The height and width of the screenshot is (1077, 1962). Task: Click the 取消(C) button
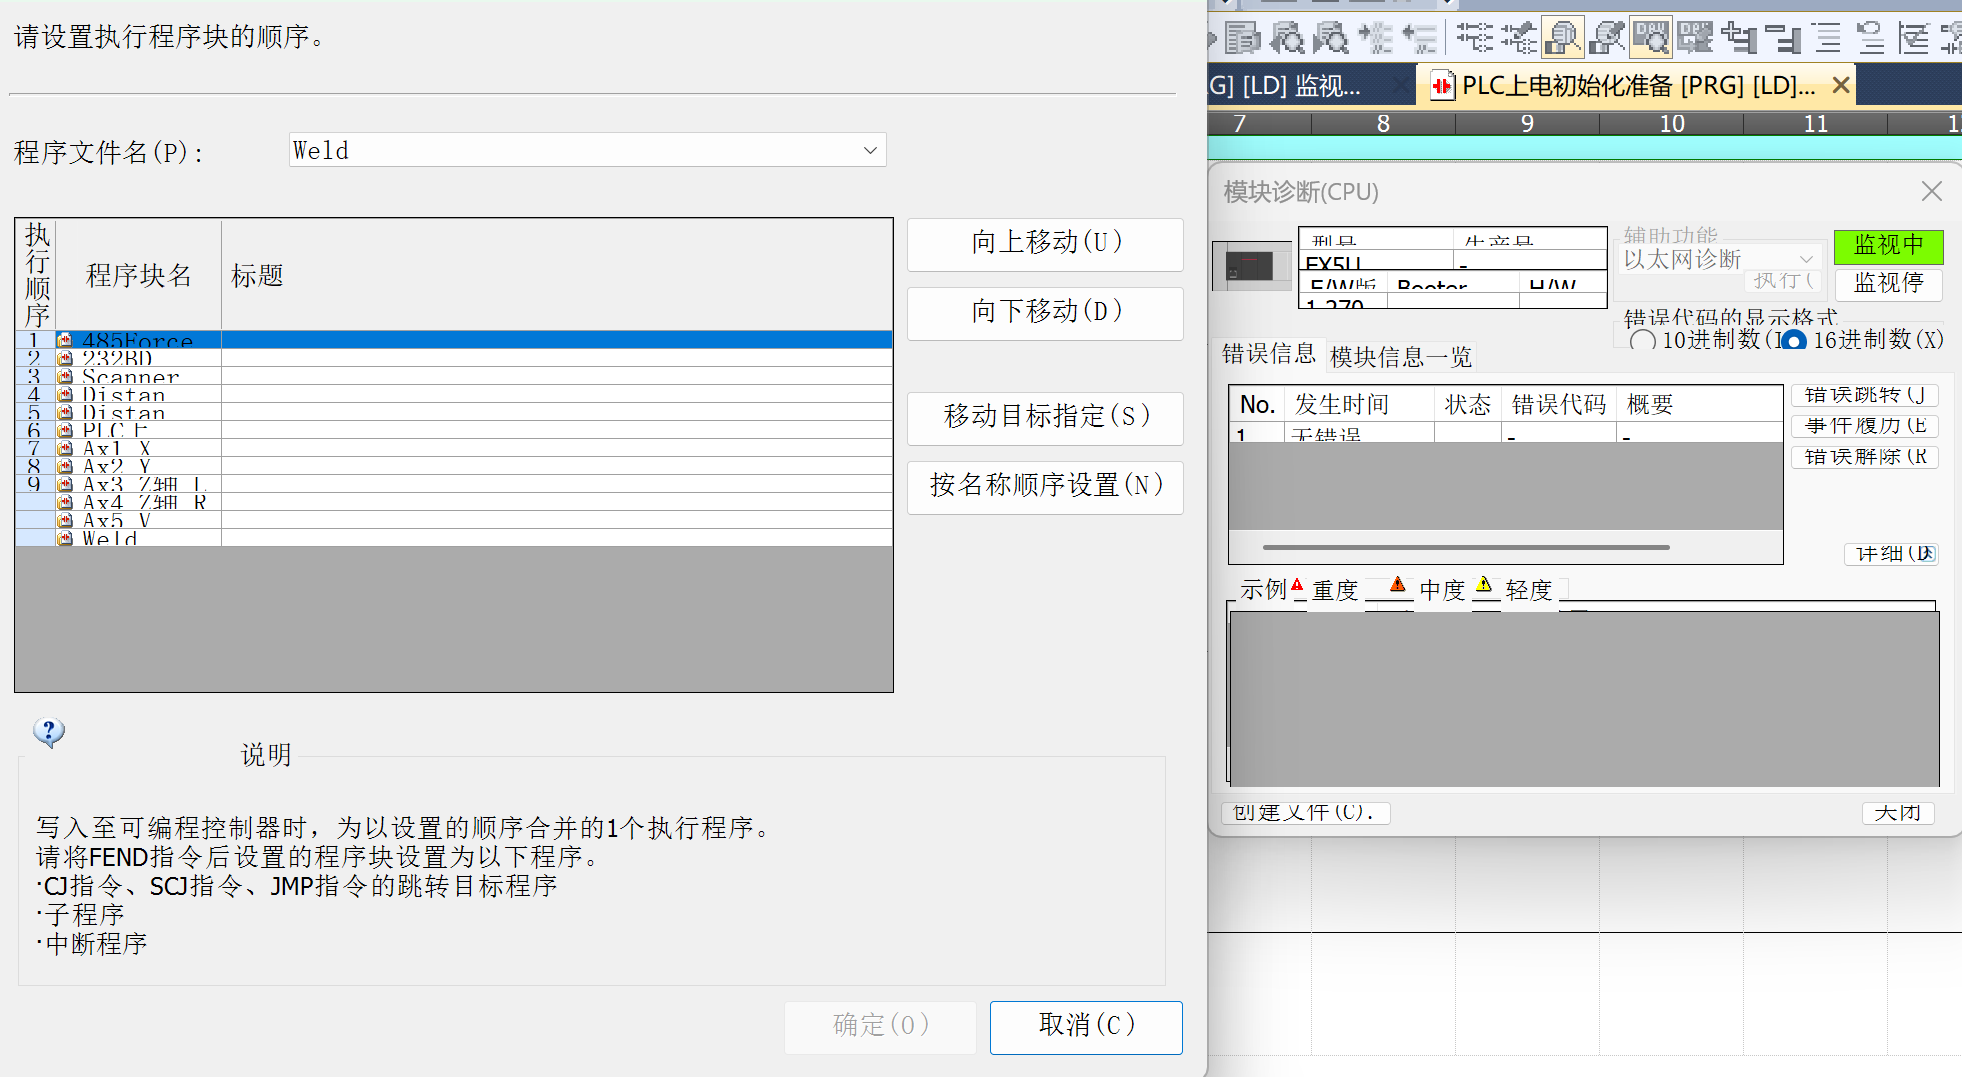pyautogui.click(x=1086, y=1026)
